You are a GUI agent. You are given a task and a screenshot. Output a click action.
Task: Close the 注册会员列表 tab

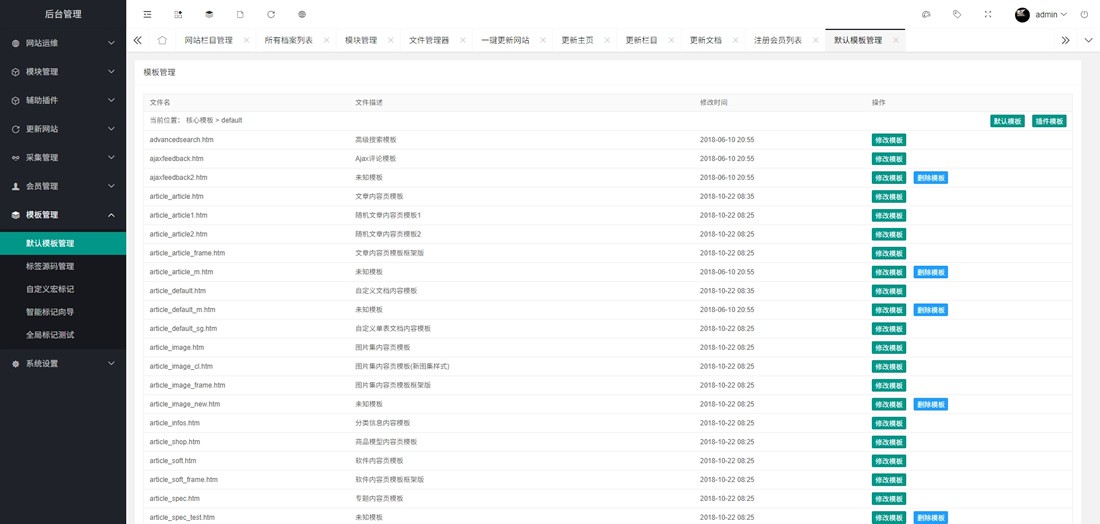(812, 40)
